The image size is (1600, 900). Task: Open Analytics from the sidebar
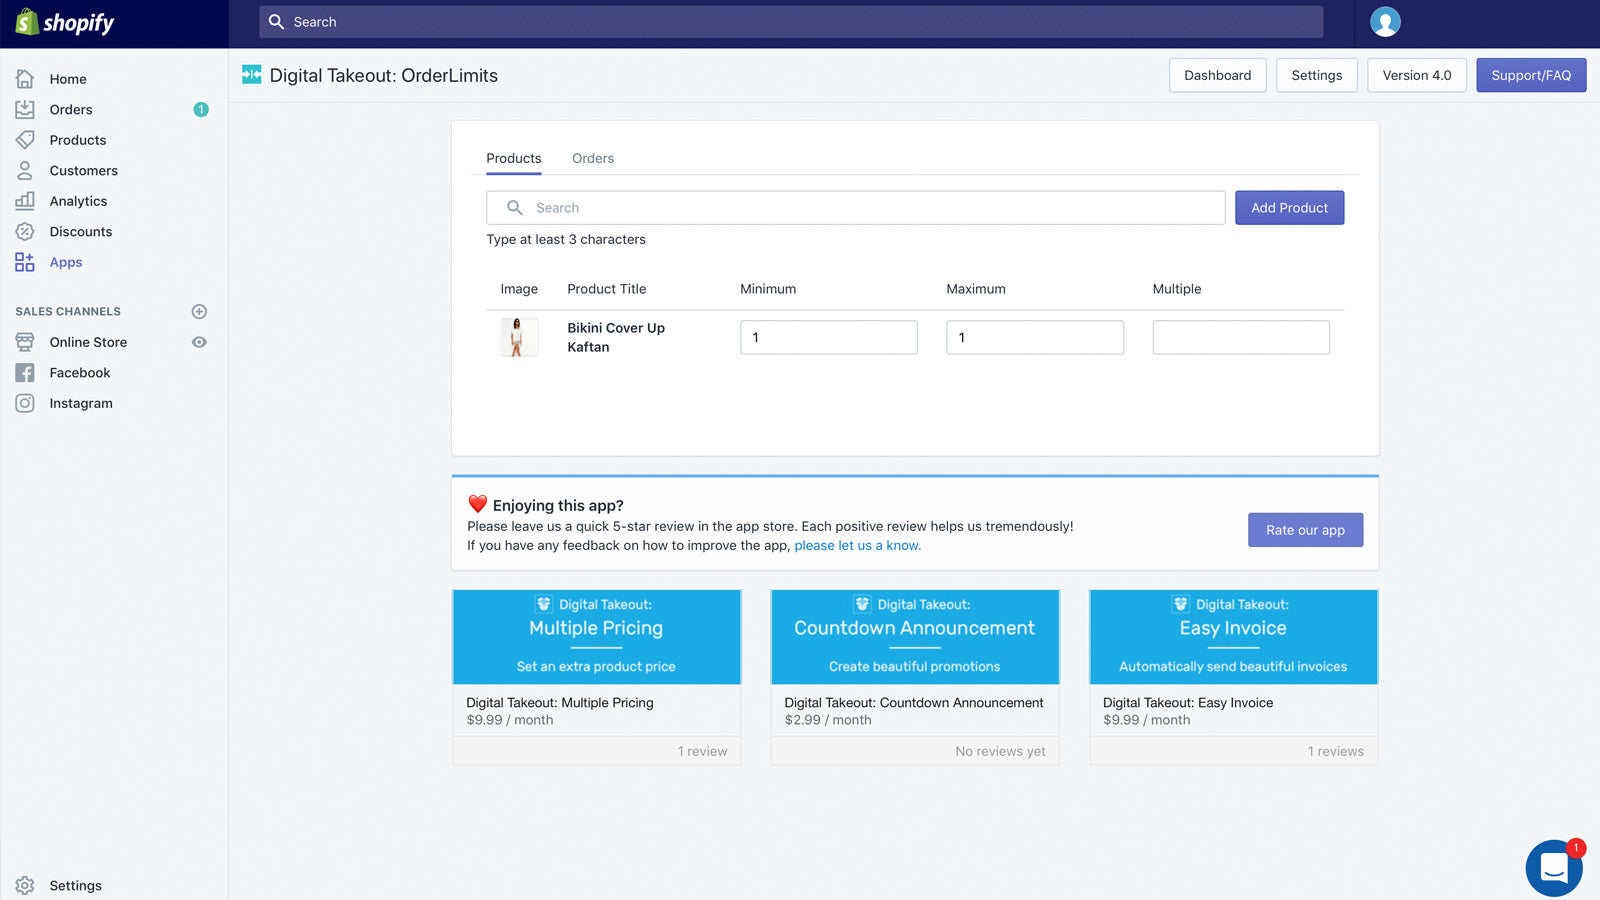coord(78,201)
